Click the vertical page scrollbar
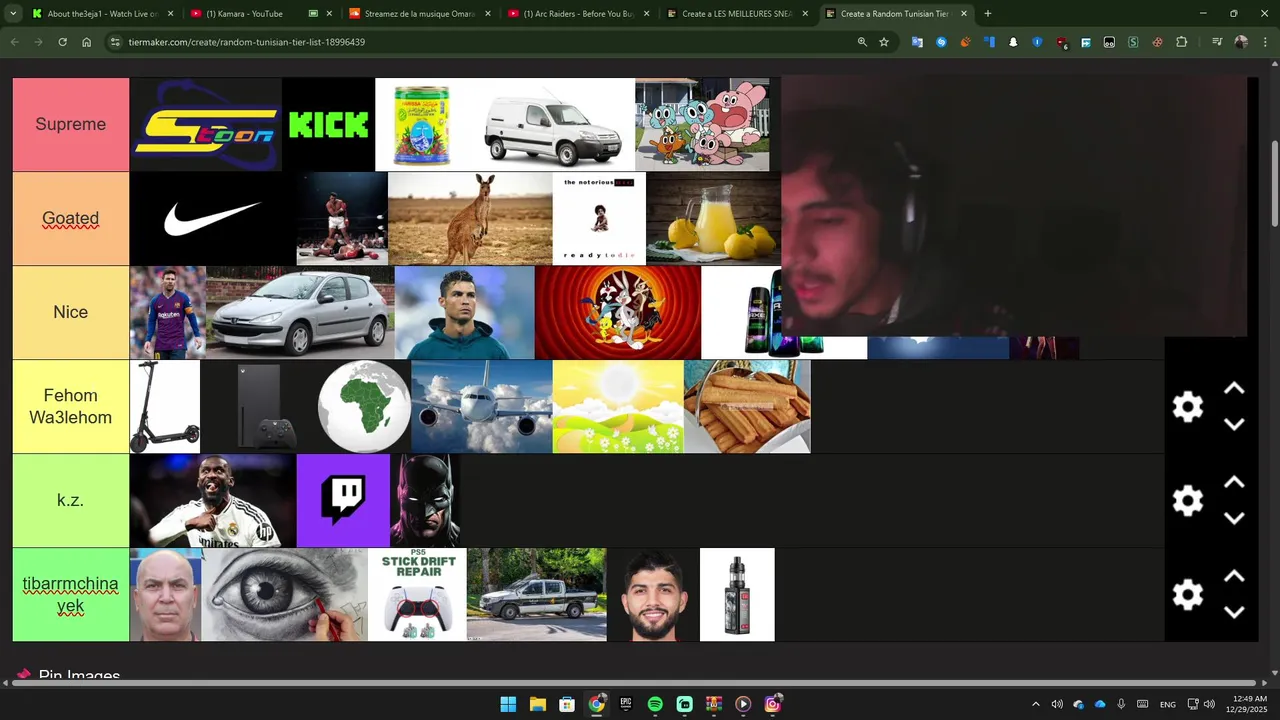Image resolution: width=1280 pixels, height=720 pixels. (x=1274, y=185)
